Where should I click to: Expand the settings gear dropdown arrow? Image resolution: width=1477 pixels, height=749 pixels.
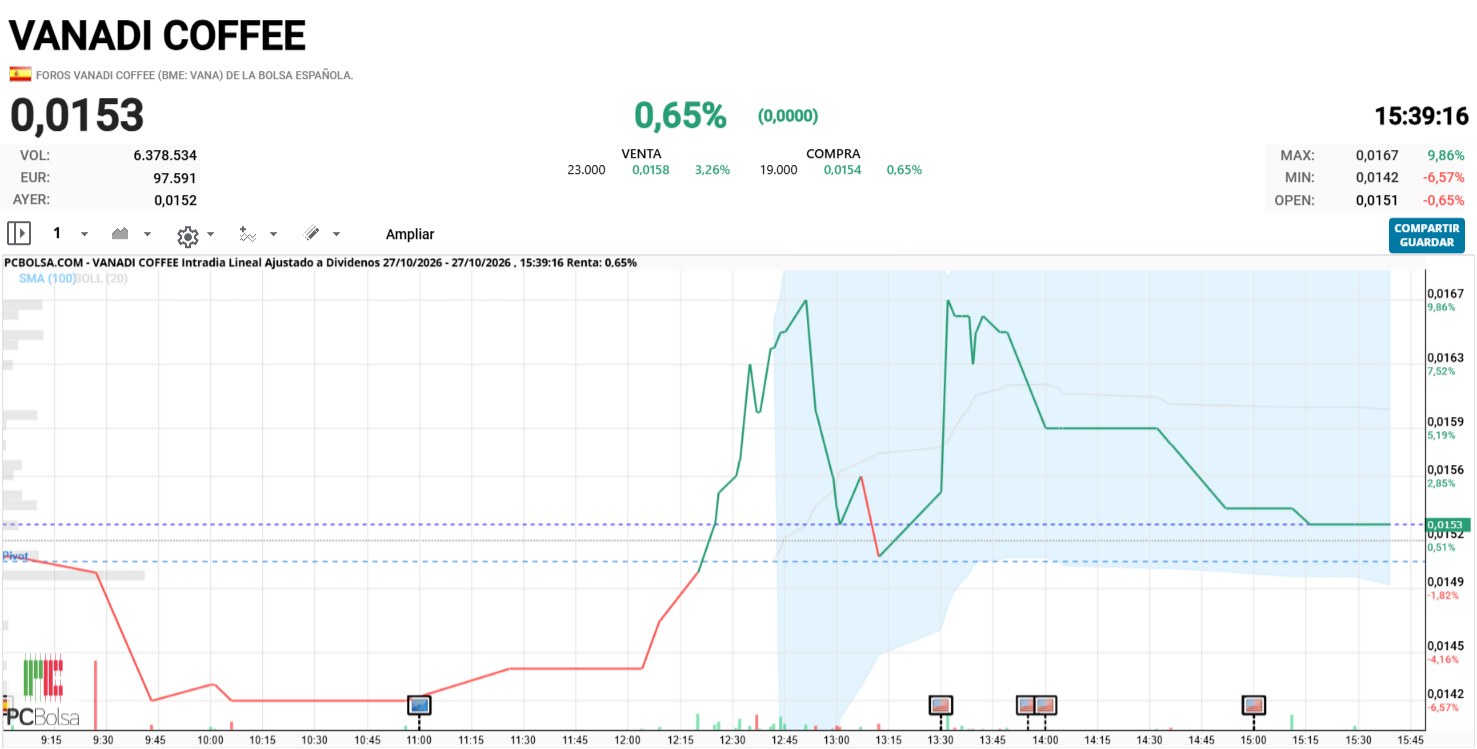(210, 236)
